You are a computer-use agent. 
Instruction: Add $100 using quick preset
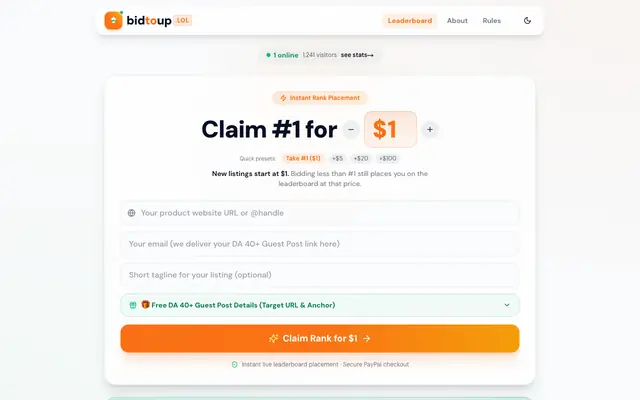point(388,158)
